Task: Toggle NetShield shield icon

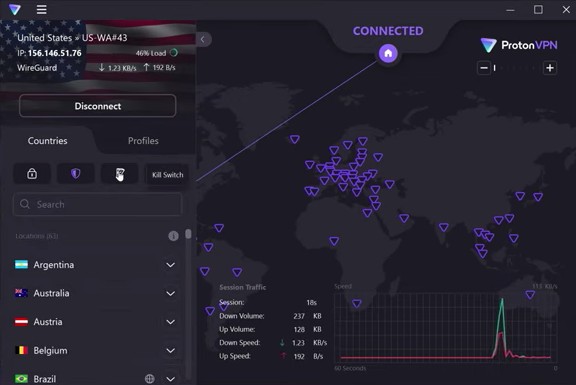Action: click(x=75, y=173)
